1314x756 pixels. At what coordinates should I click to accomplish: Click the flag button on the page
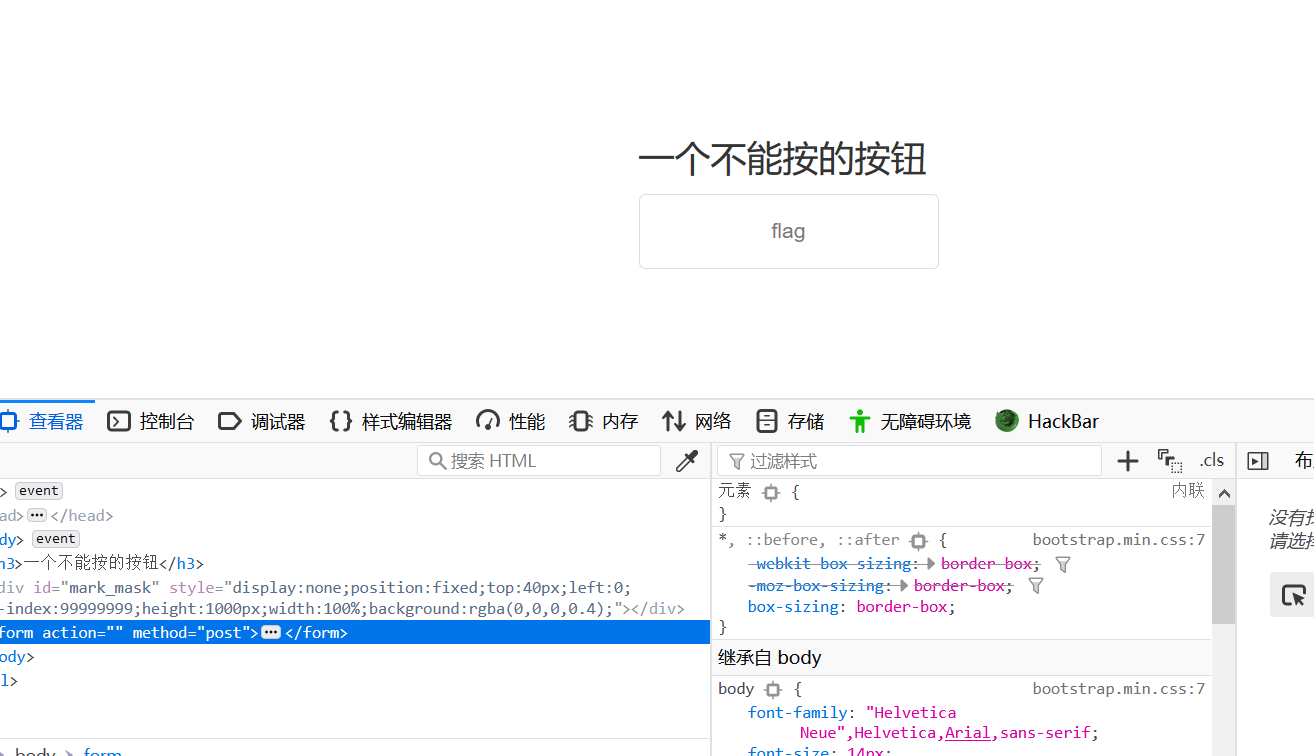click(788, 231)
